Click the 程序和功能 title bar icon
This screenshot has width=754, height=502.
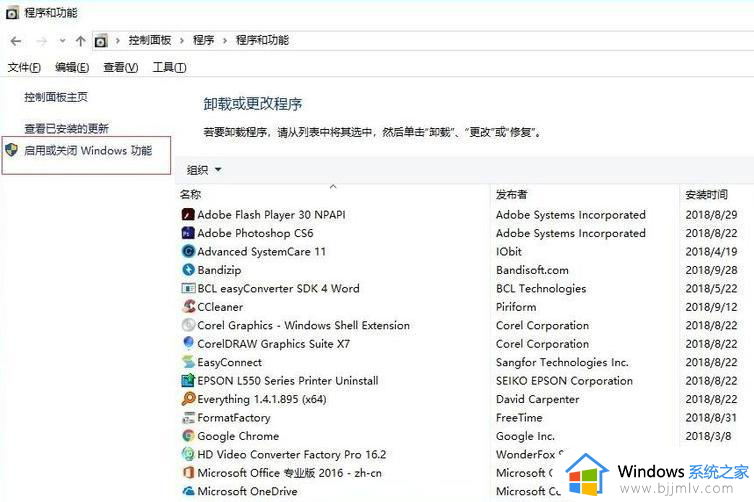[x=12, y=13]
